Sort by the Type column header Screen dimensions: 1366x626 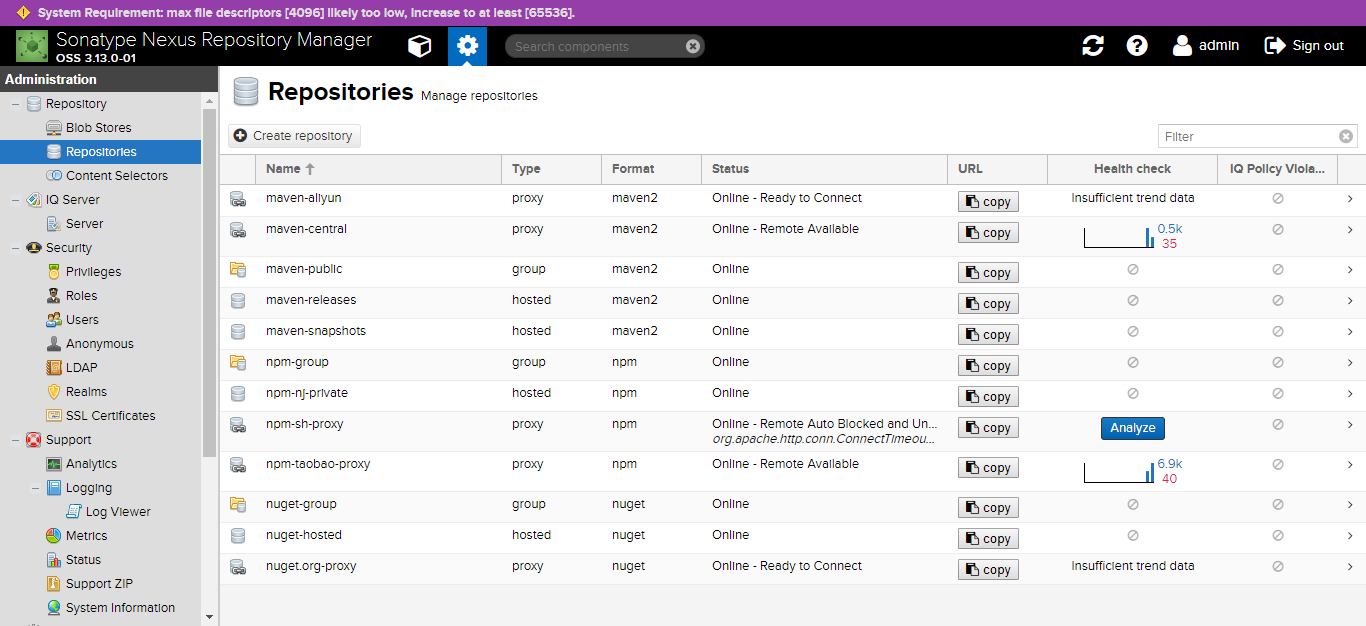(x=551, y=169)
